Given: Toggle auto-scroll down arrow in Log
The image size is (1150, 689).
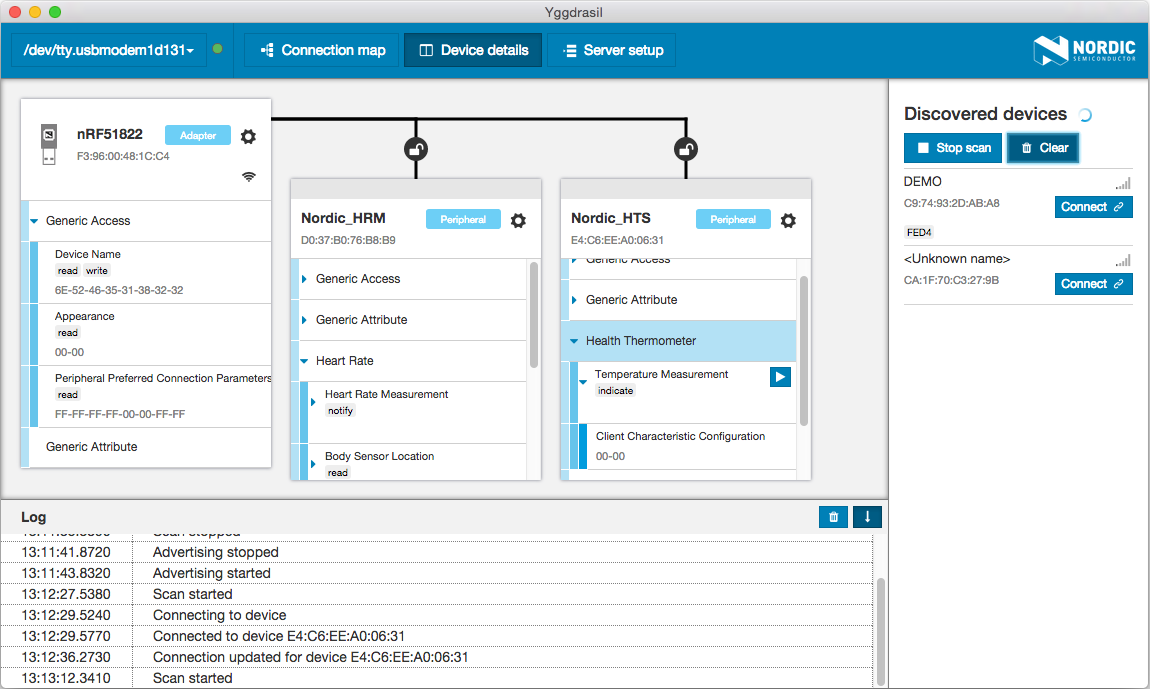Looking at the screenshot, I should click(867, 517).
